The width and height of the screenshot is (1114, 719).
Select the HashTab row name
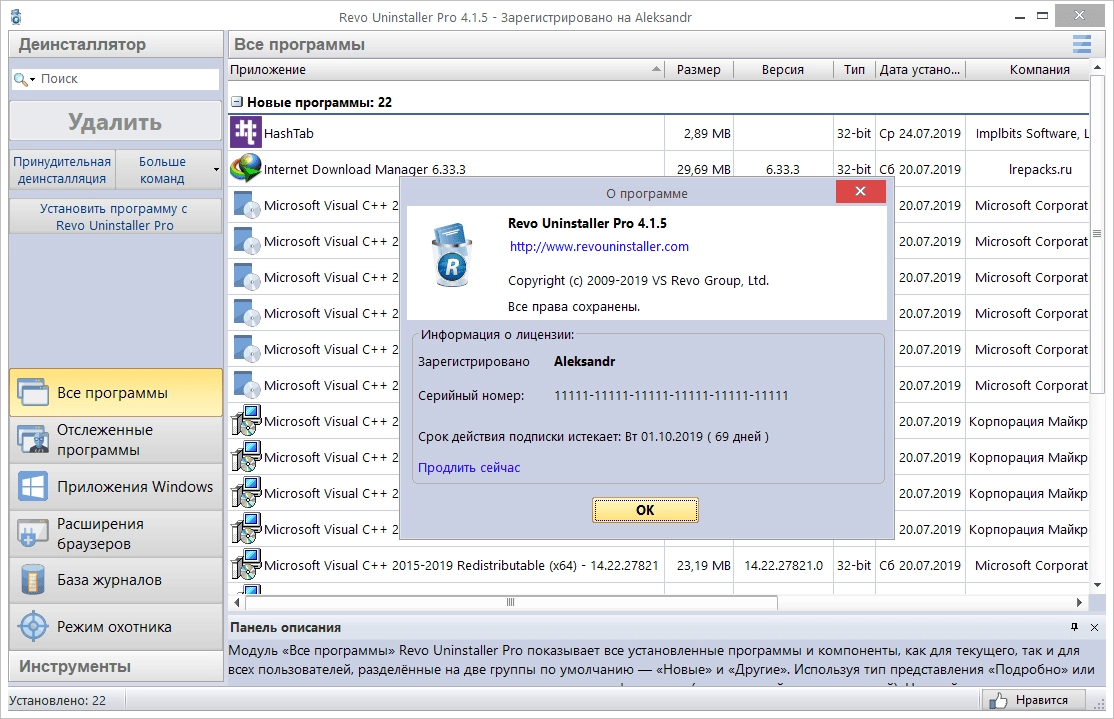click(288, 133)
